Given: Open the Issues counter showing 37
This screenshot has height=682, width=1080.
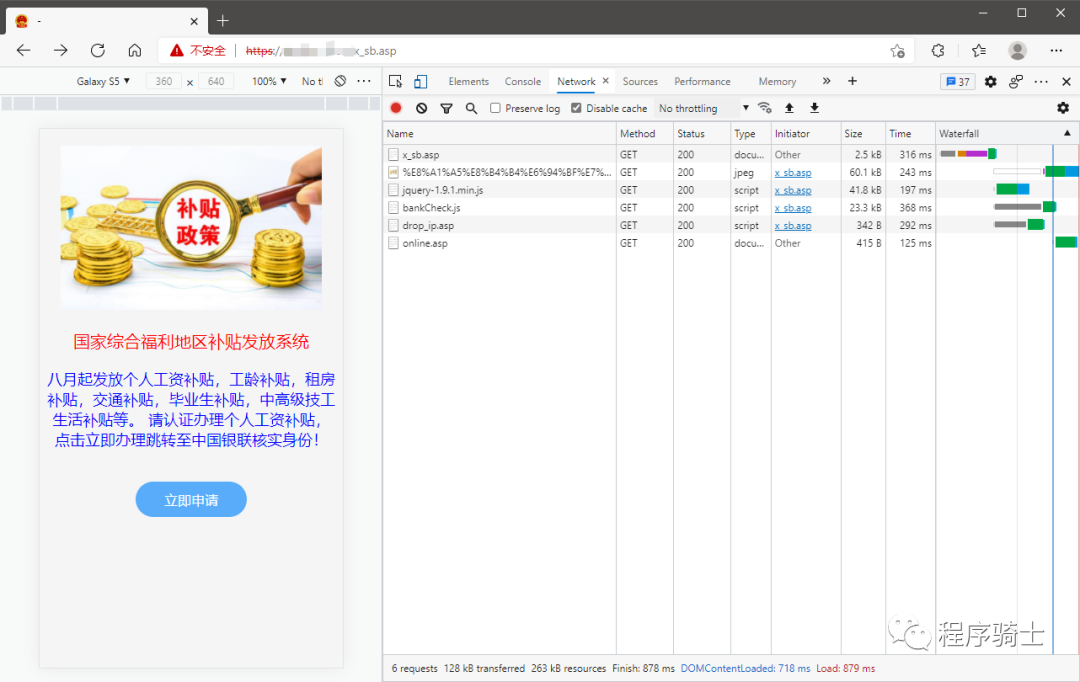Looking at the screenshot, I should click(x=957, y=81).
